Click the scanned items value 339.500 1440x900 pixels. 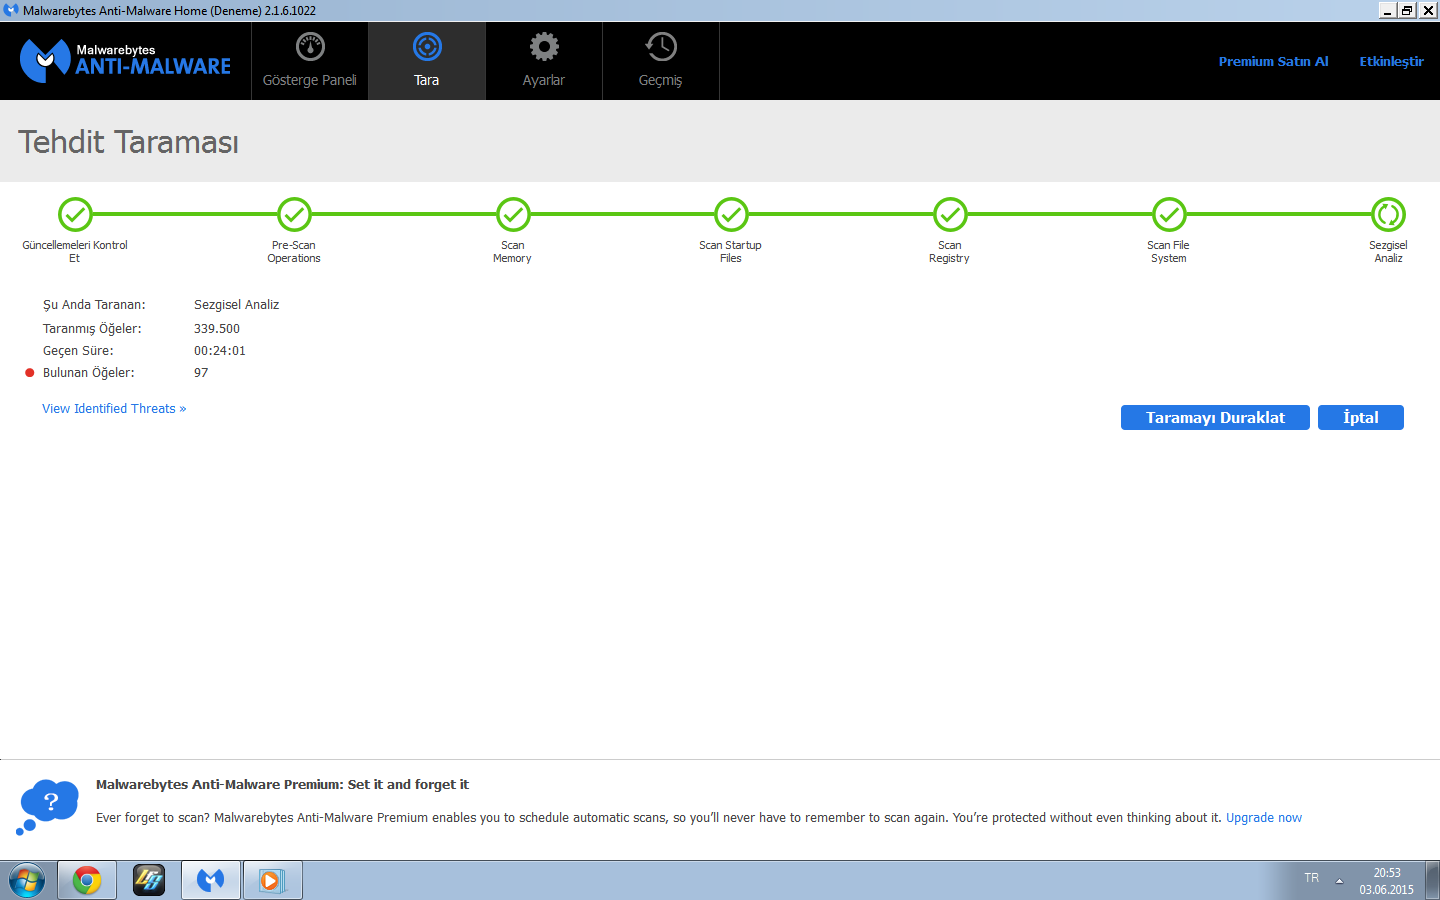pos(217,328)
